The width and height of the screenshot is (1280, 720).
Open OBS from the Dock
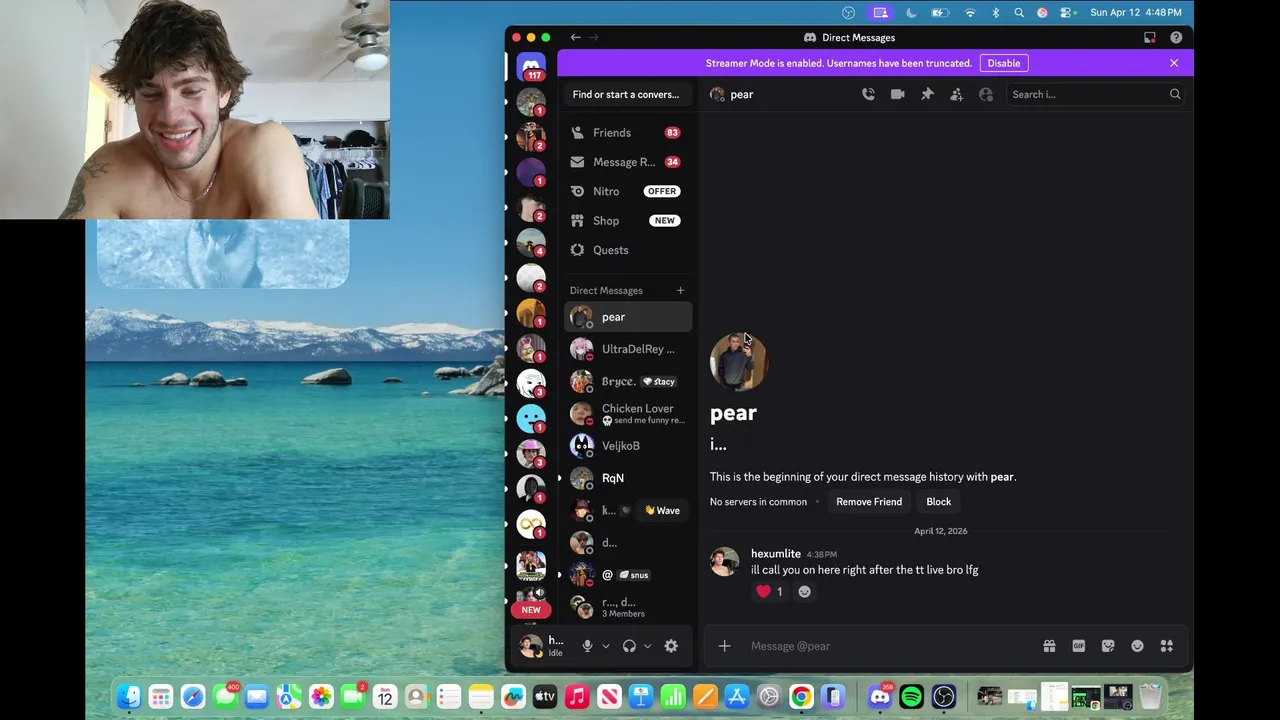(x=943, y=697)
